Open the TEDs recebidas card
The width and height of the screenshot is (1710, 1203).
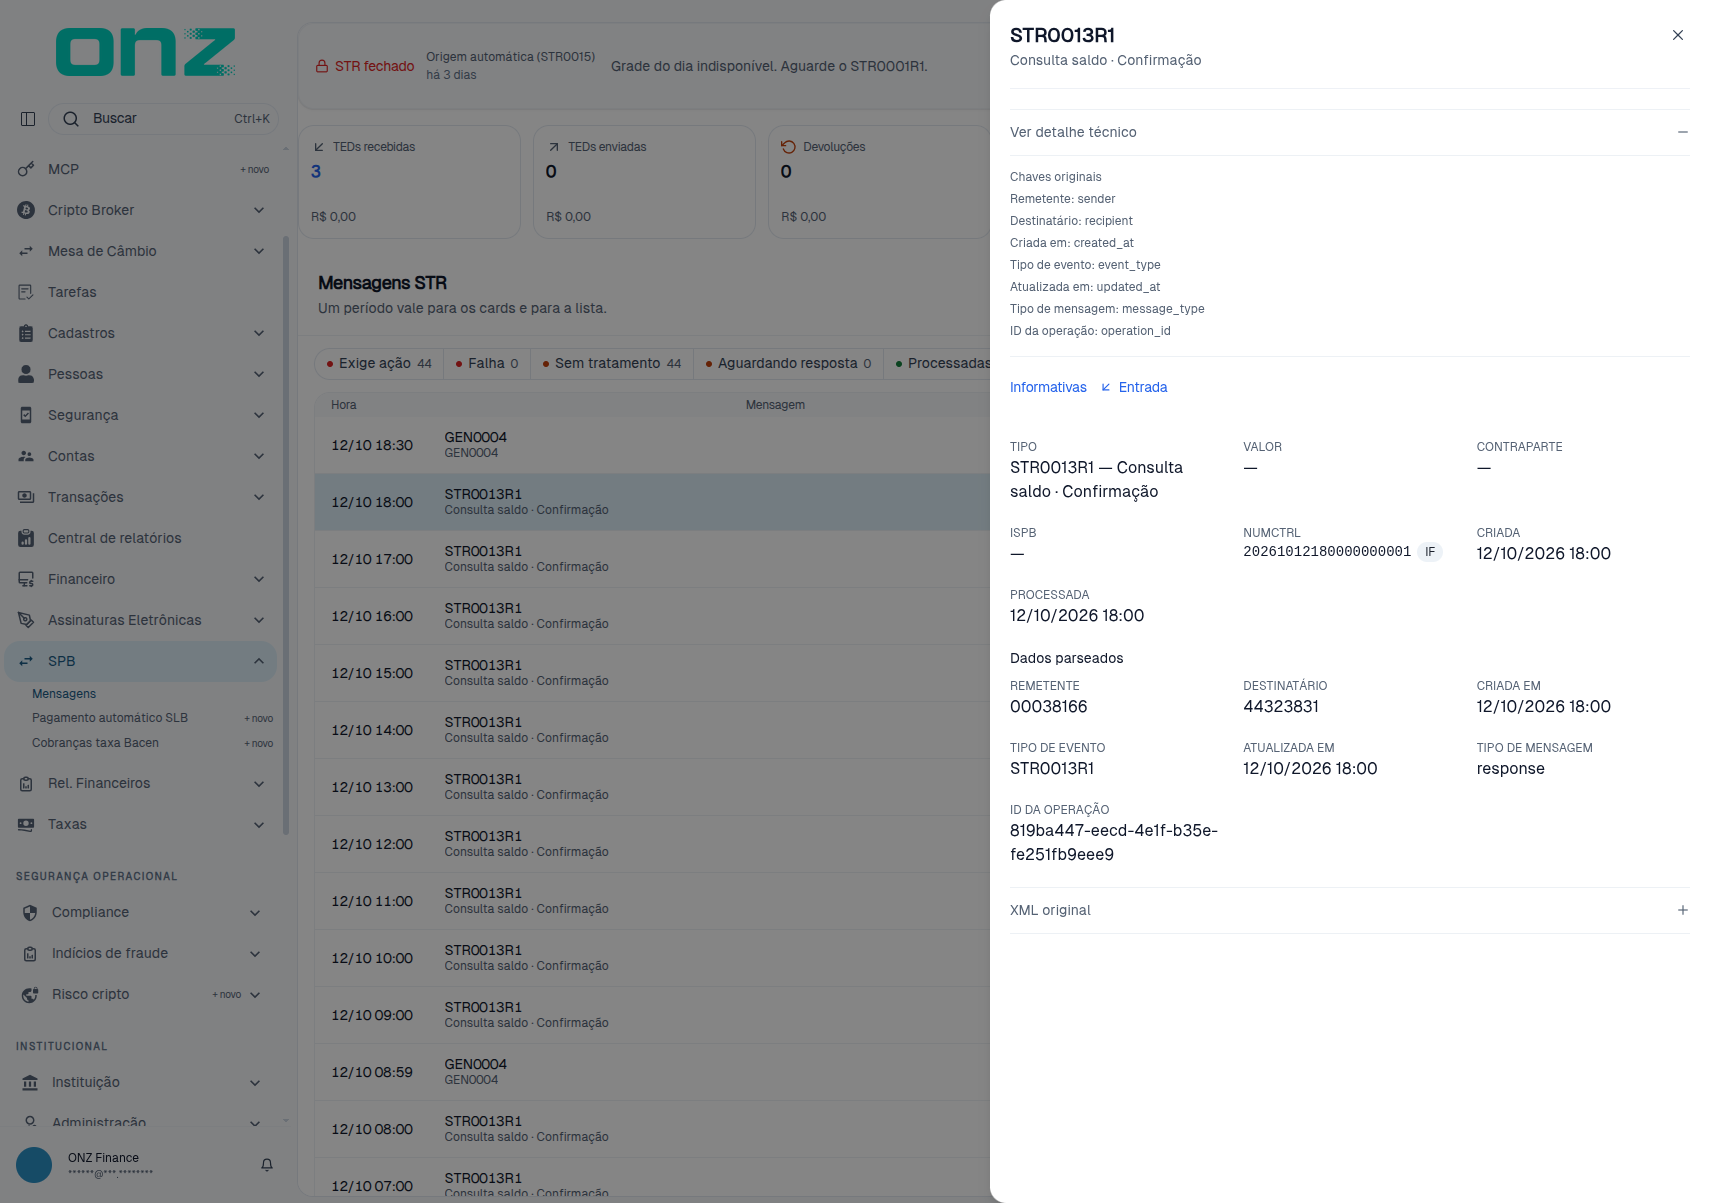[410, 182]
